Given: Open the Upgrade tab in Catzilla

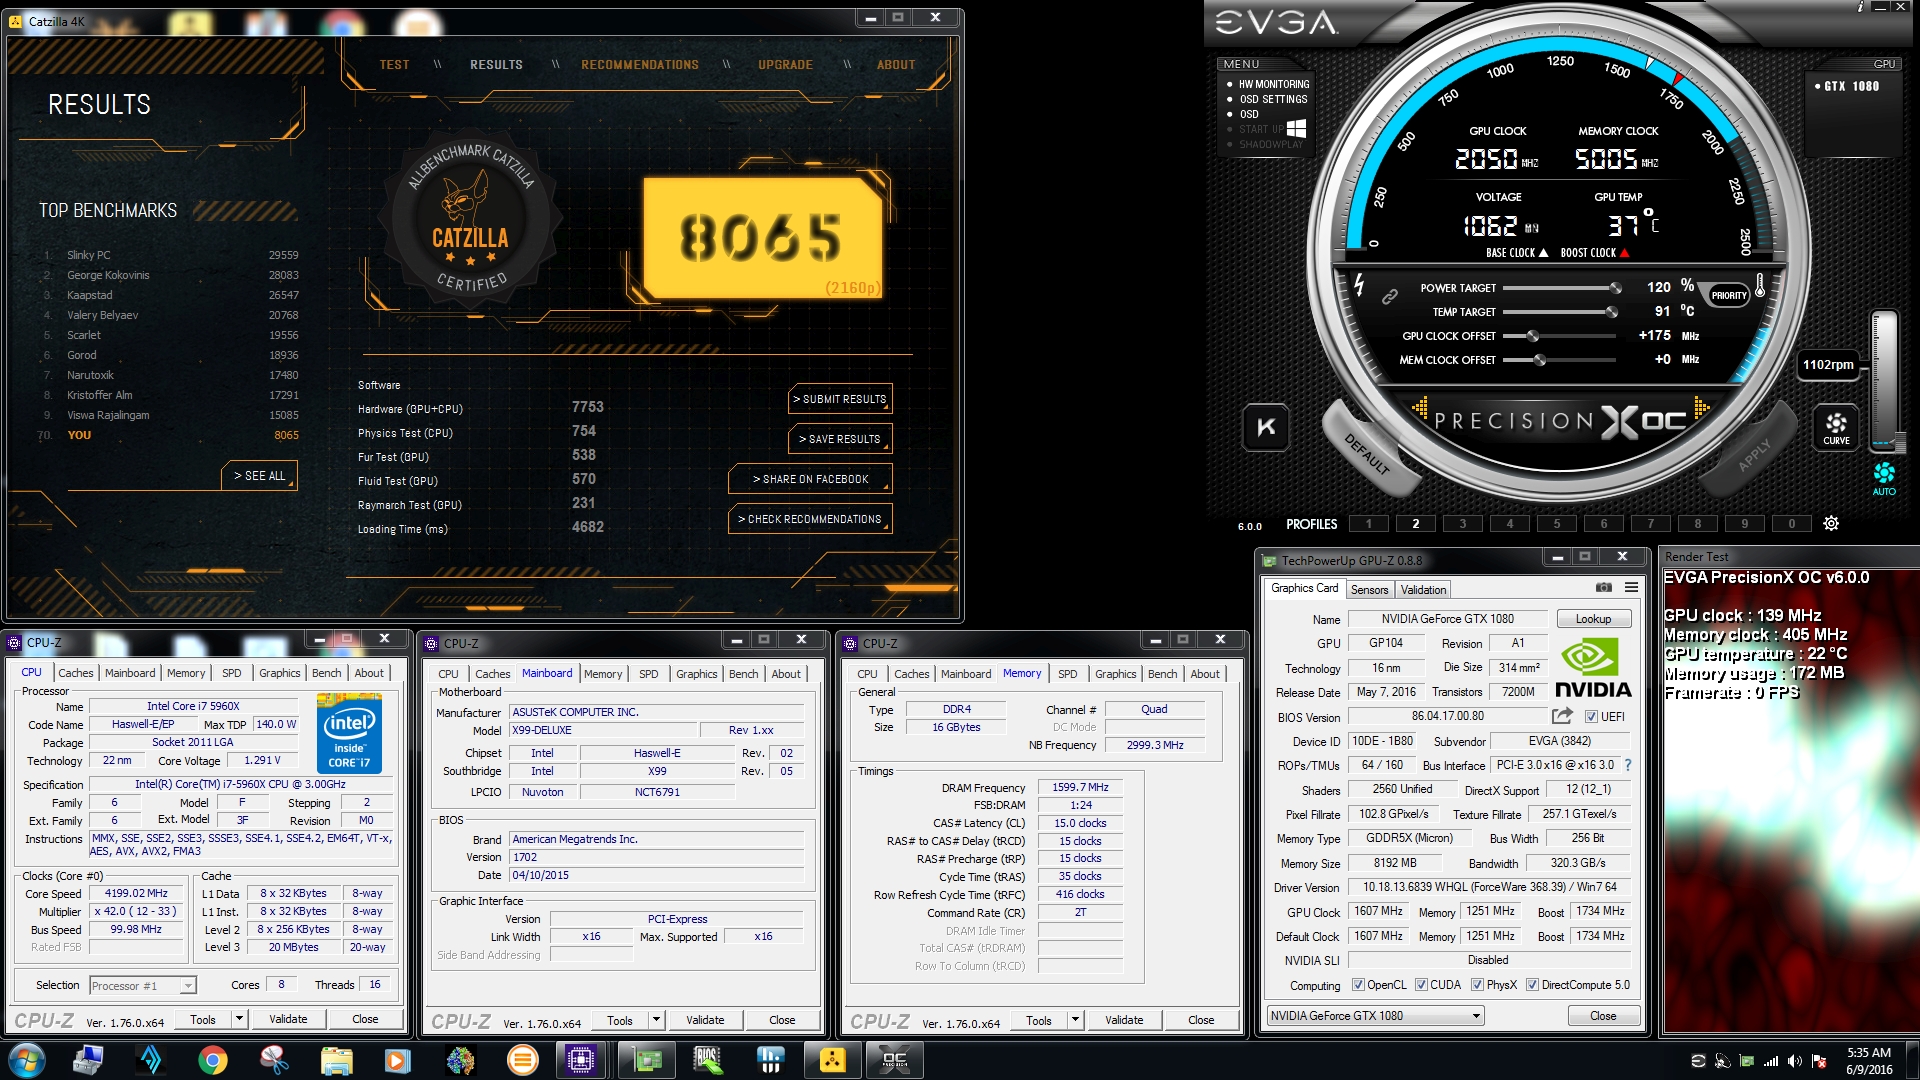Looking at the screenshot, I should point(785,65).
